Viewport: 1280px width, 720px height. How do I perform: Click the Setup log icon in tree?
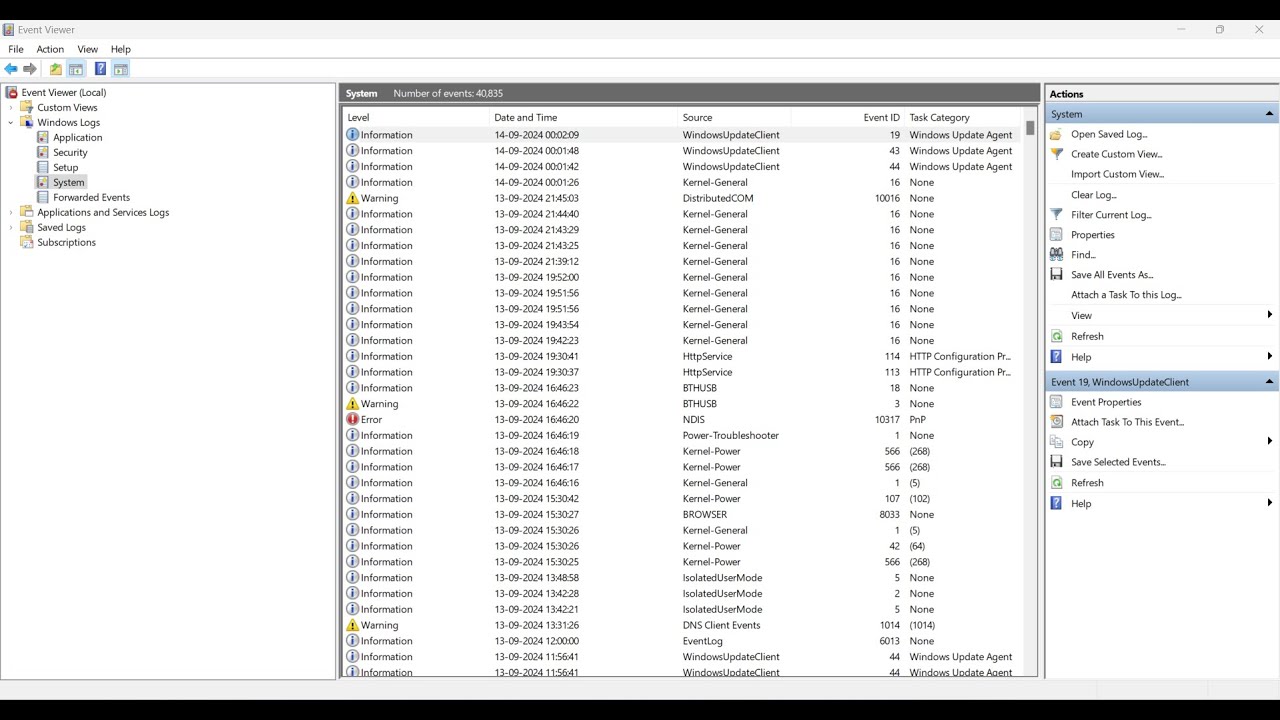click(x=43, y=167)
